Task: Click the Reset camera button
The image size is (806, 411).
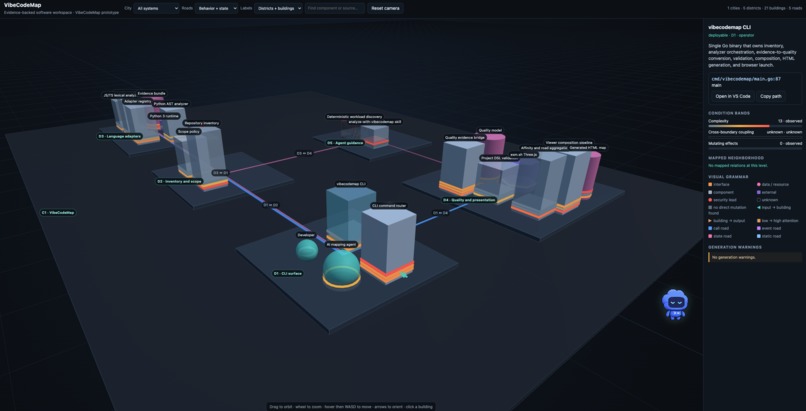Action: [385, 8]
